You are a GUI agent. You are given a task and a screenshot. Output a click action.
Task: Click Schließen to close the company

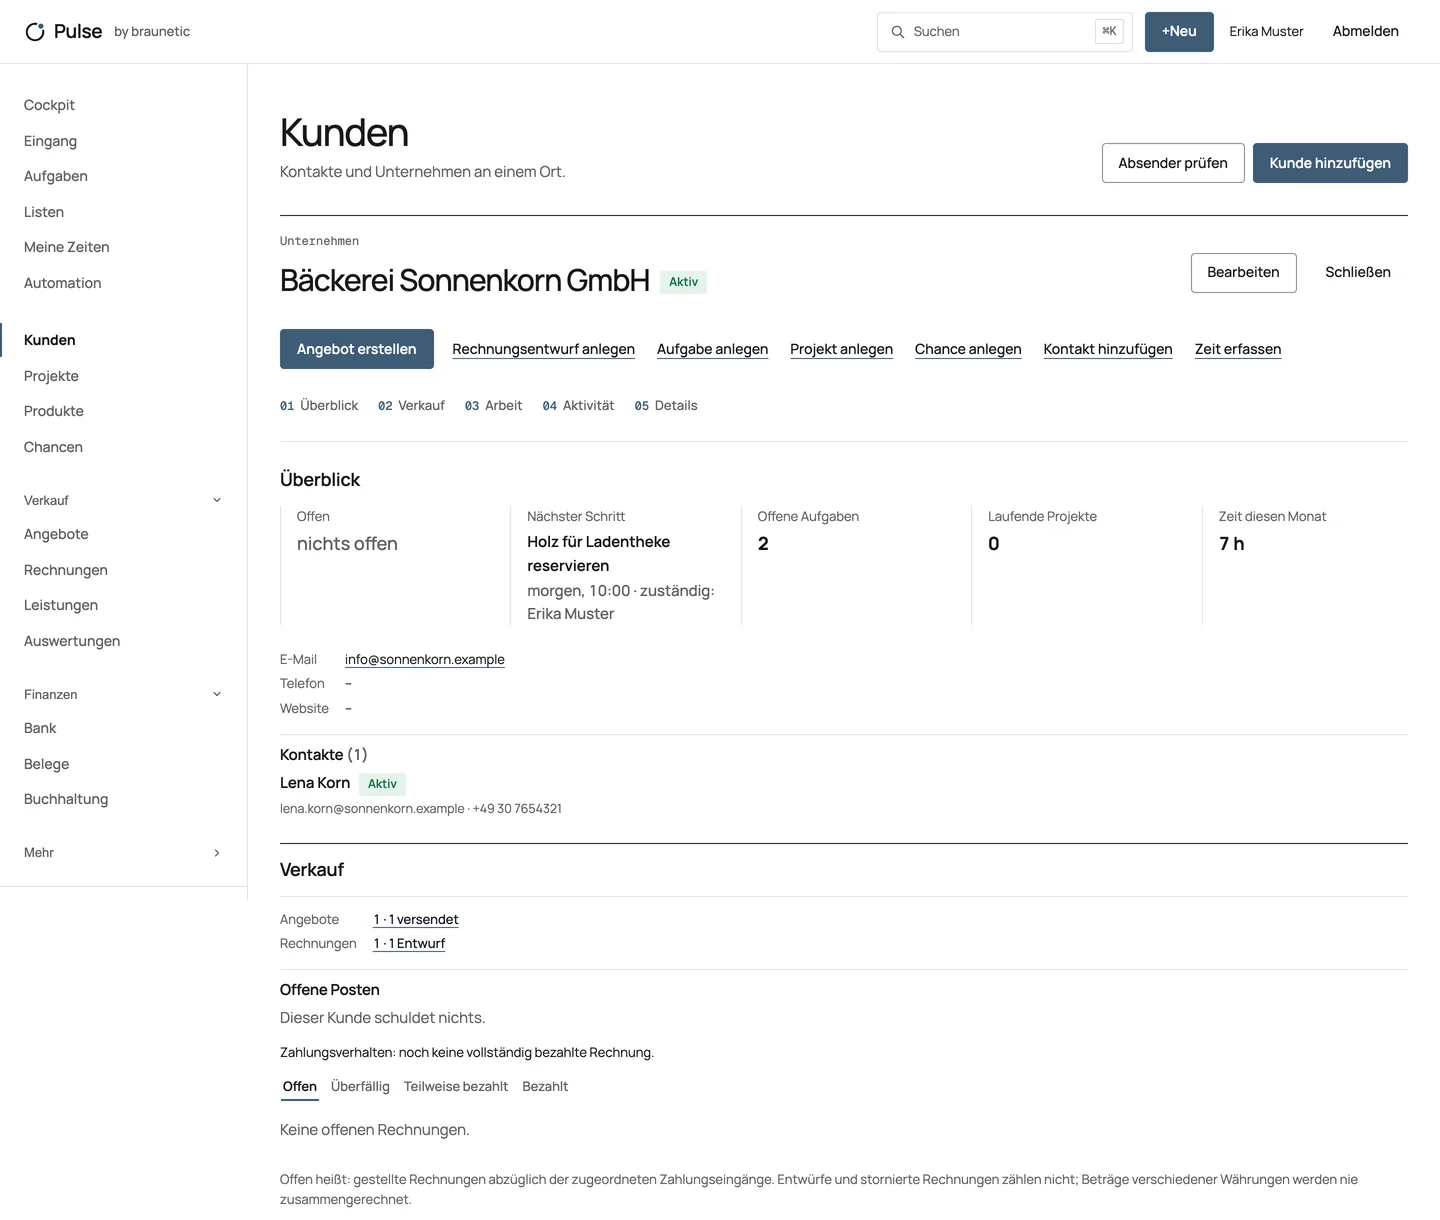point(1358,273)
